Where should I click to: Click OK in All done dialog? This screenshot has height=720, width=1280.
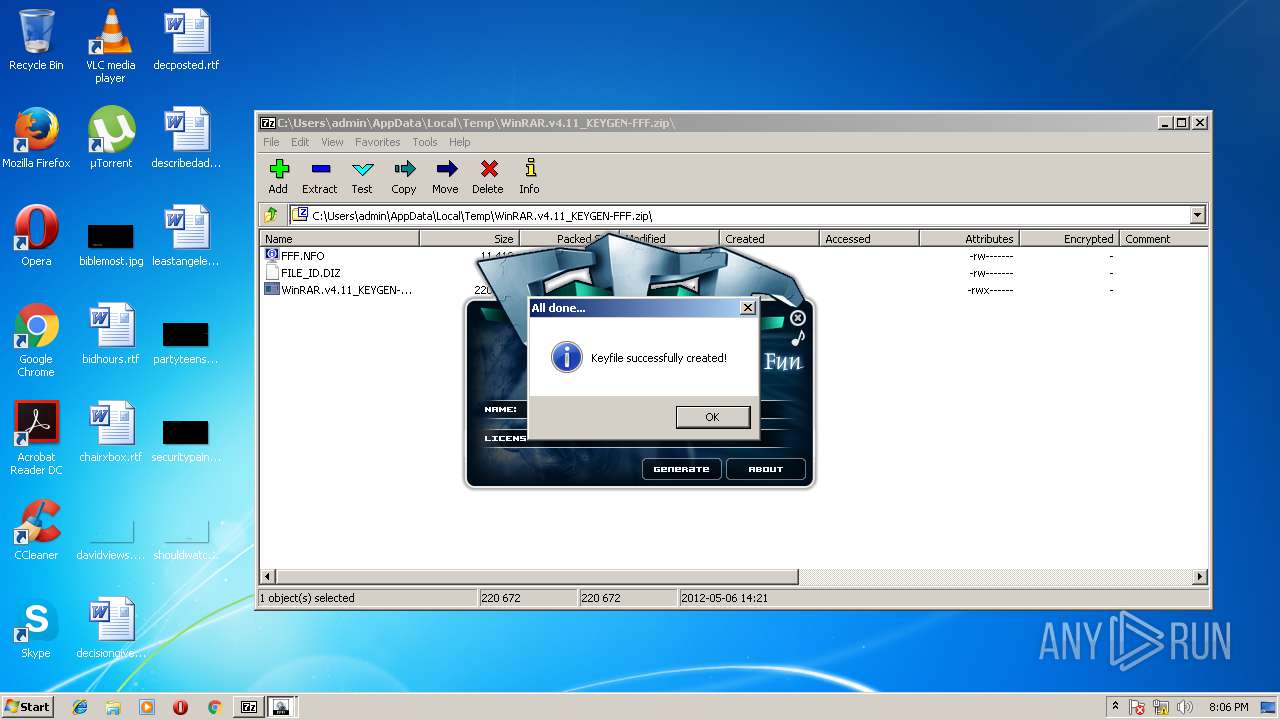pyautogui.click(x=712, y=417)
